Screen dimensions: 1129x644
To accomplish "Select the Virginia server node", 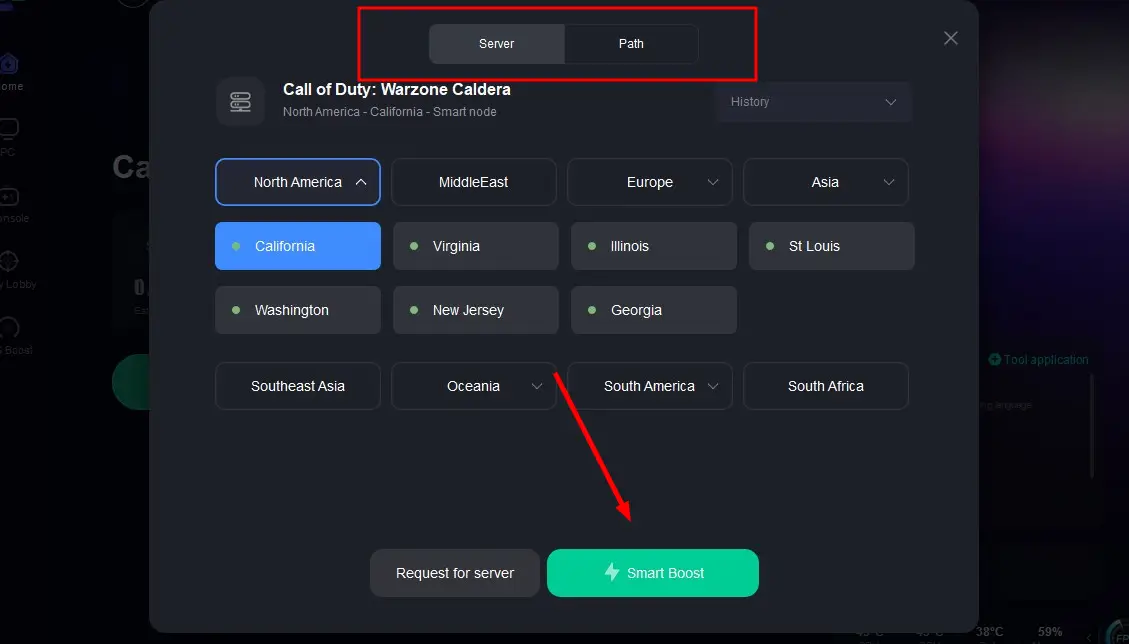I will pyautogui.click(x=475, y=246).
